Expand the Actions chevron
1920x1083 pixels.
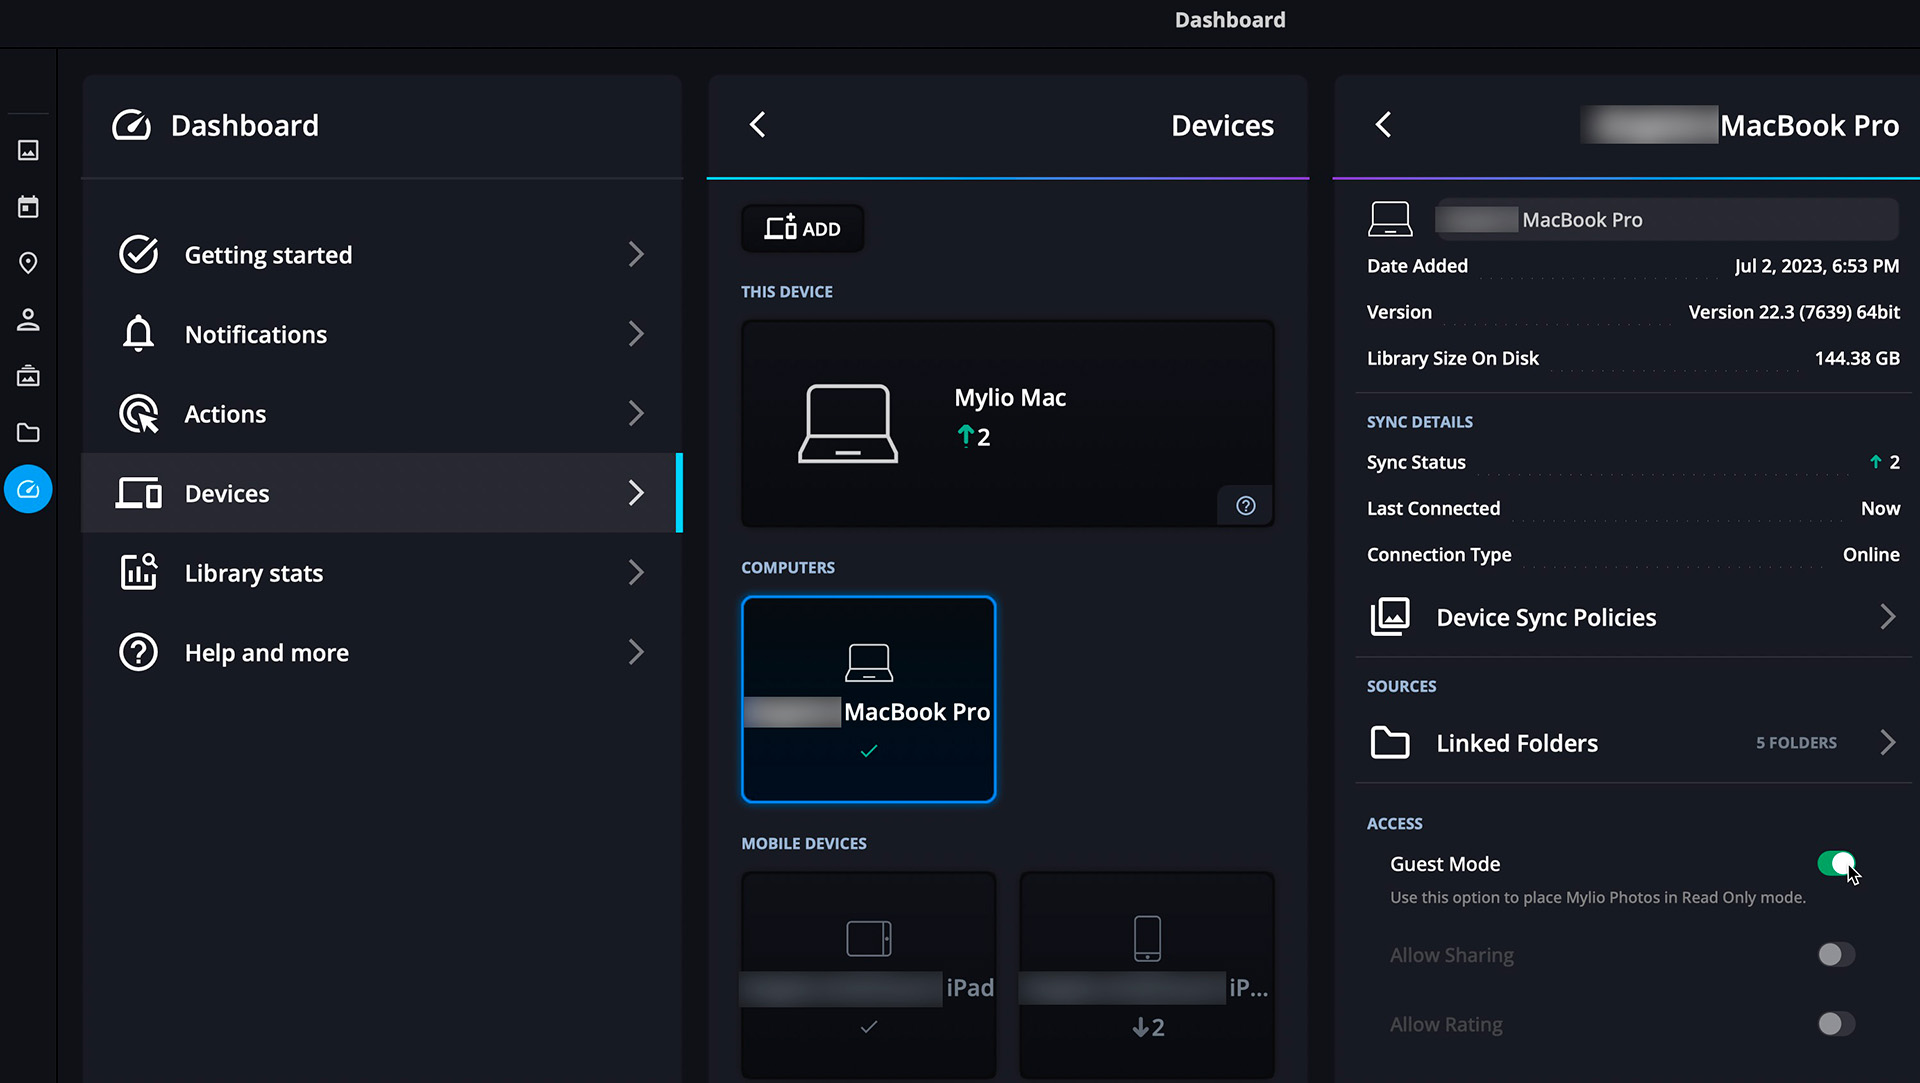(636, 414)
